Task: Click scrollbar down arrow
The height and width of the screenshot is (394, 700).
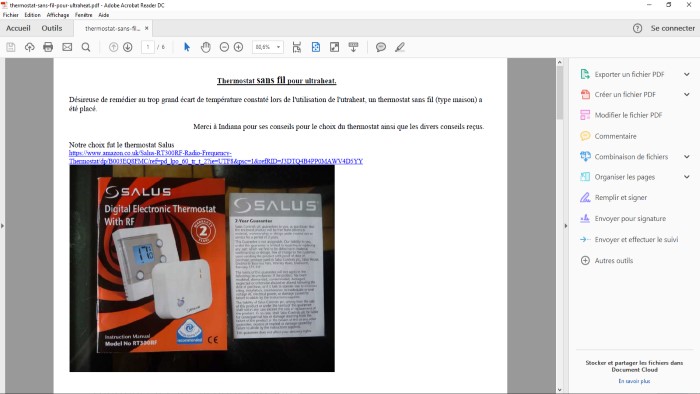Action: pyautogui.click(x=560, y=390)
